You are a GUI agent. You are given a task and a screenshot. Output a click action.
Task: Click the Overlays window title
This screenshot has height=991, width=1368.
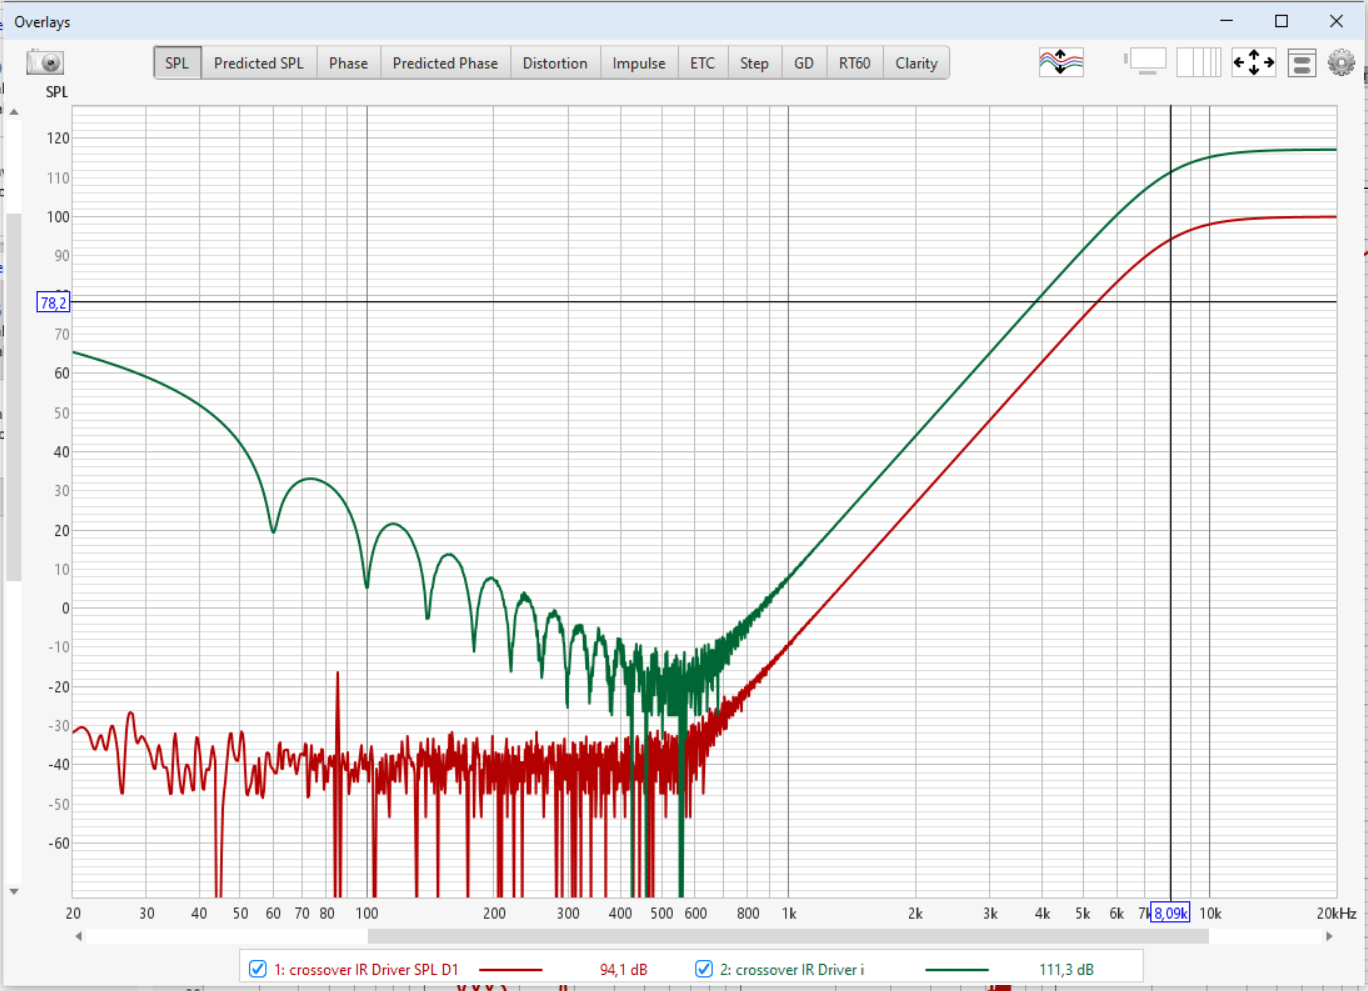pyautogui.click(x=42, y=22)
